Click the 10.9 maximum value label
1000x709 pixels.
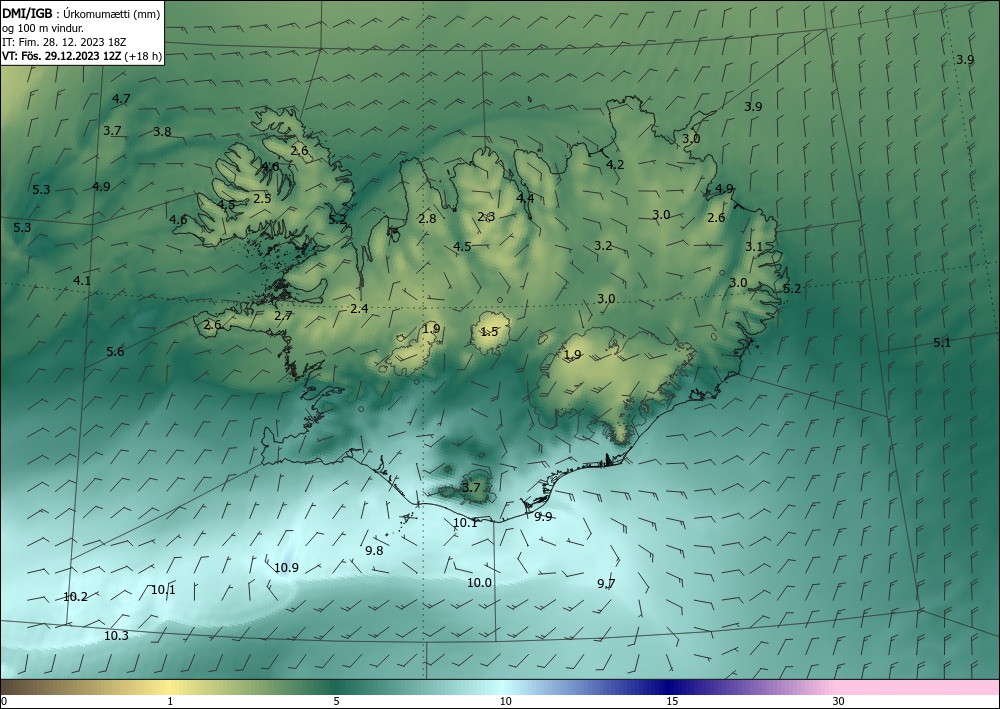(x=286, y=567)
